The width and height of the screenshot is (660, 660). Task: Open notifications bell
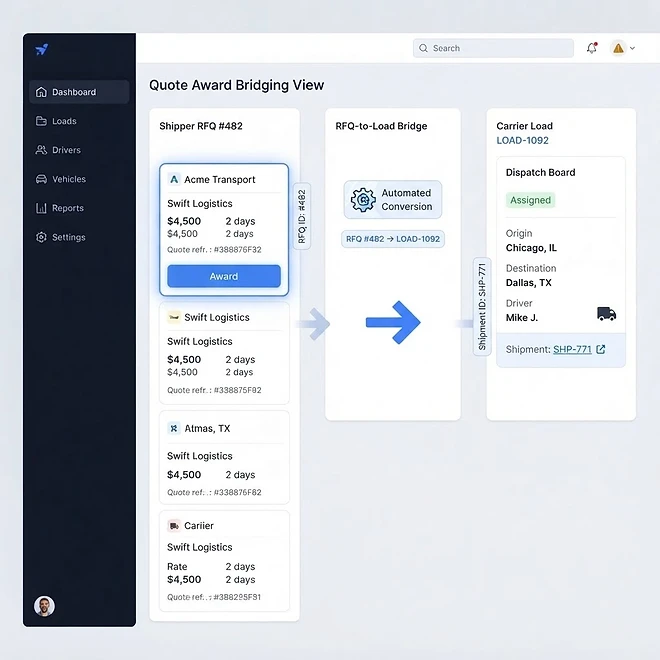coord(592,48)
